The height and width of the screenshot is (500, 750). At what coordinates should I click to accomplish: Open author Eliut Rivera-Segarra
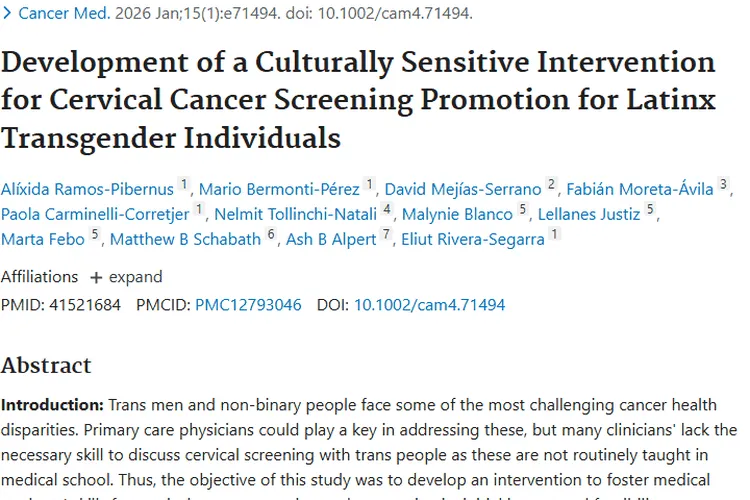(x=472, y=239)
